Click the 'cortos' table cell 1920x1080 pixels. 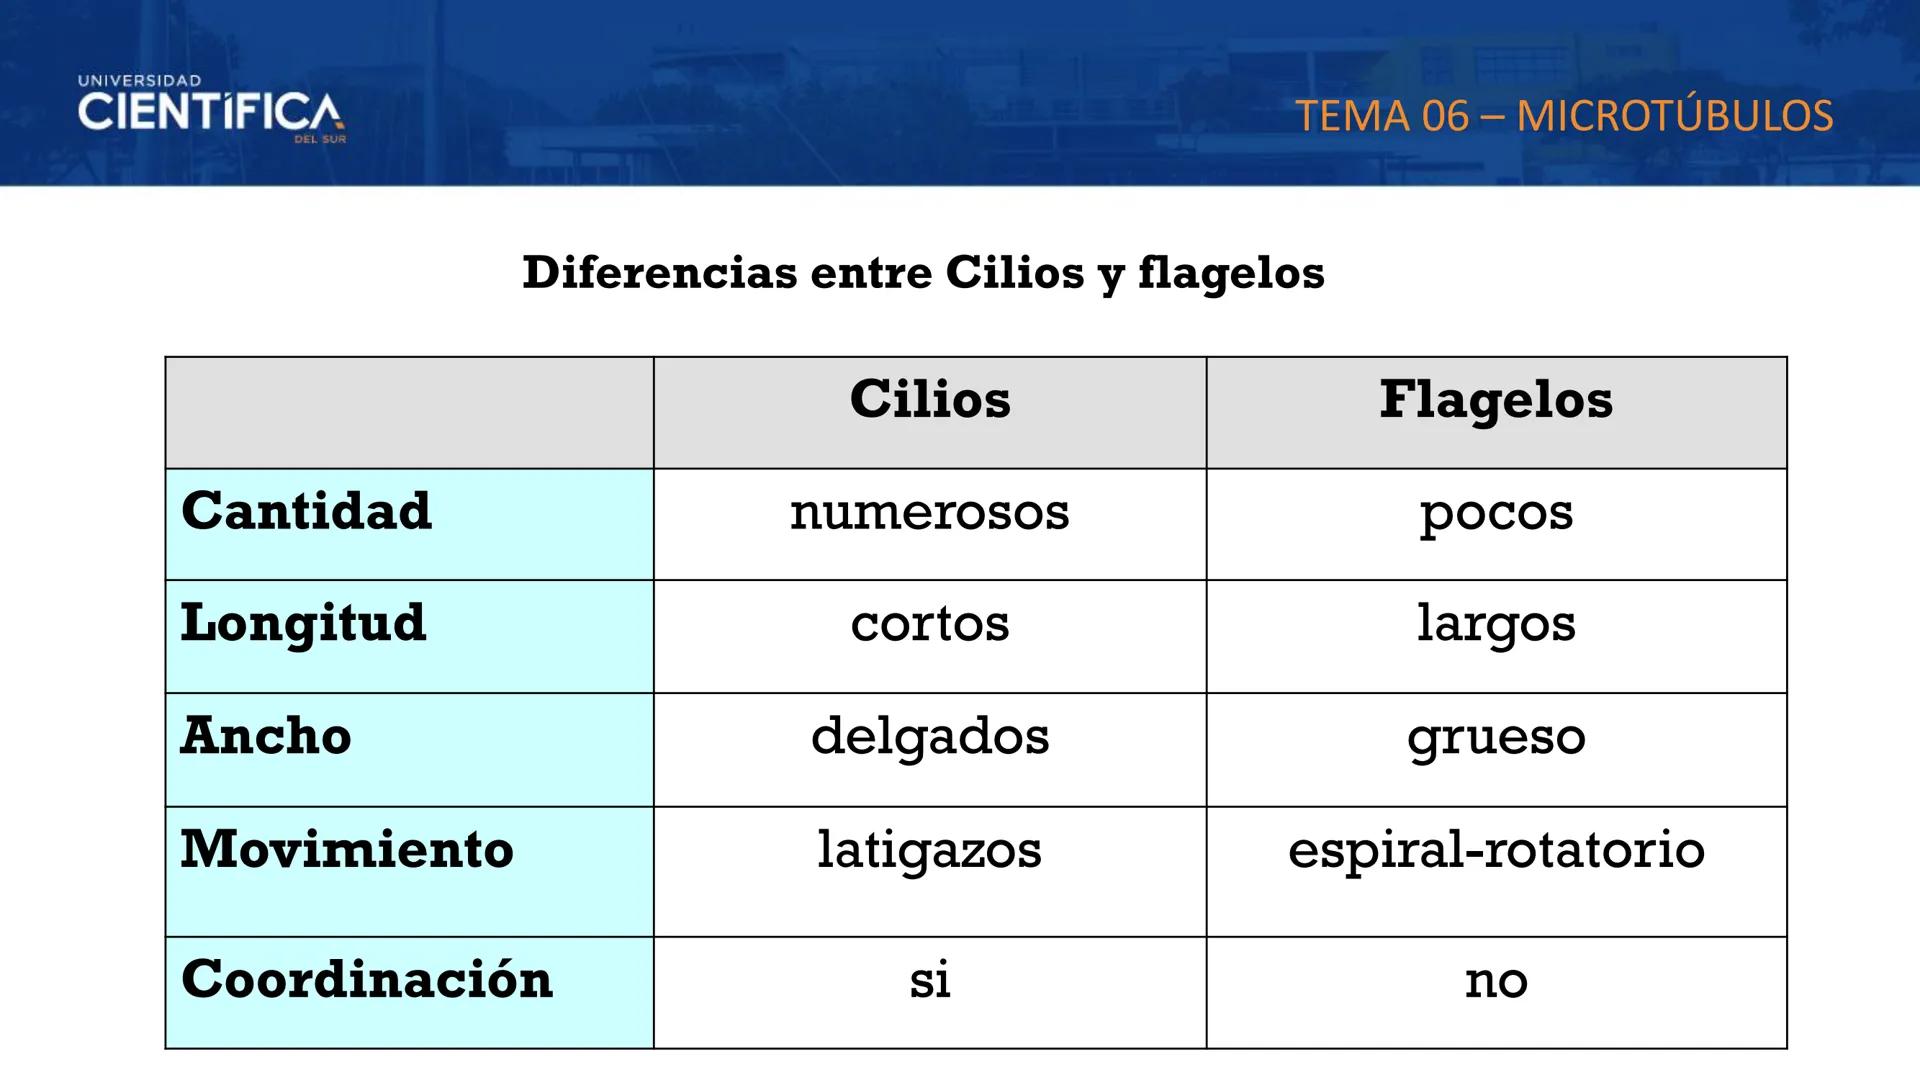click(930, 625)
